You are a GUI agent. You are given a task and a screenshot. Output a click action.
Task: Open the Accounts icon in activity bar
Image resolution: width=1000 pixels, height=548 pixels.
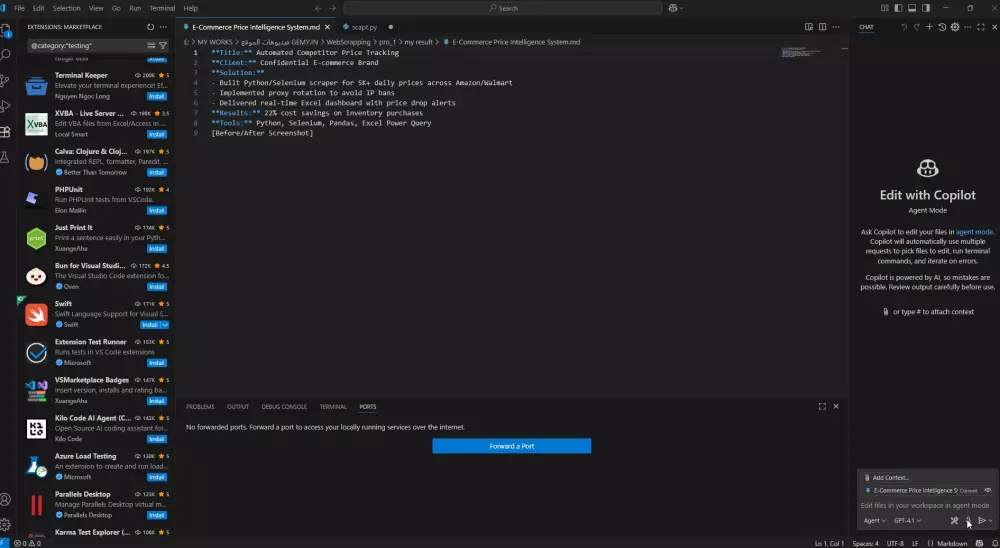5,499
